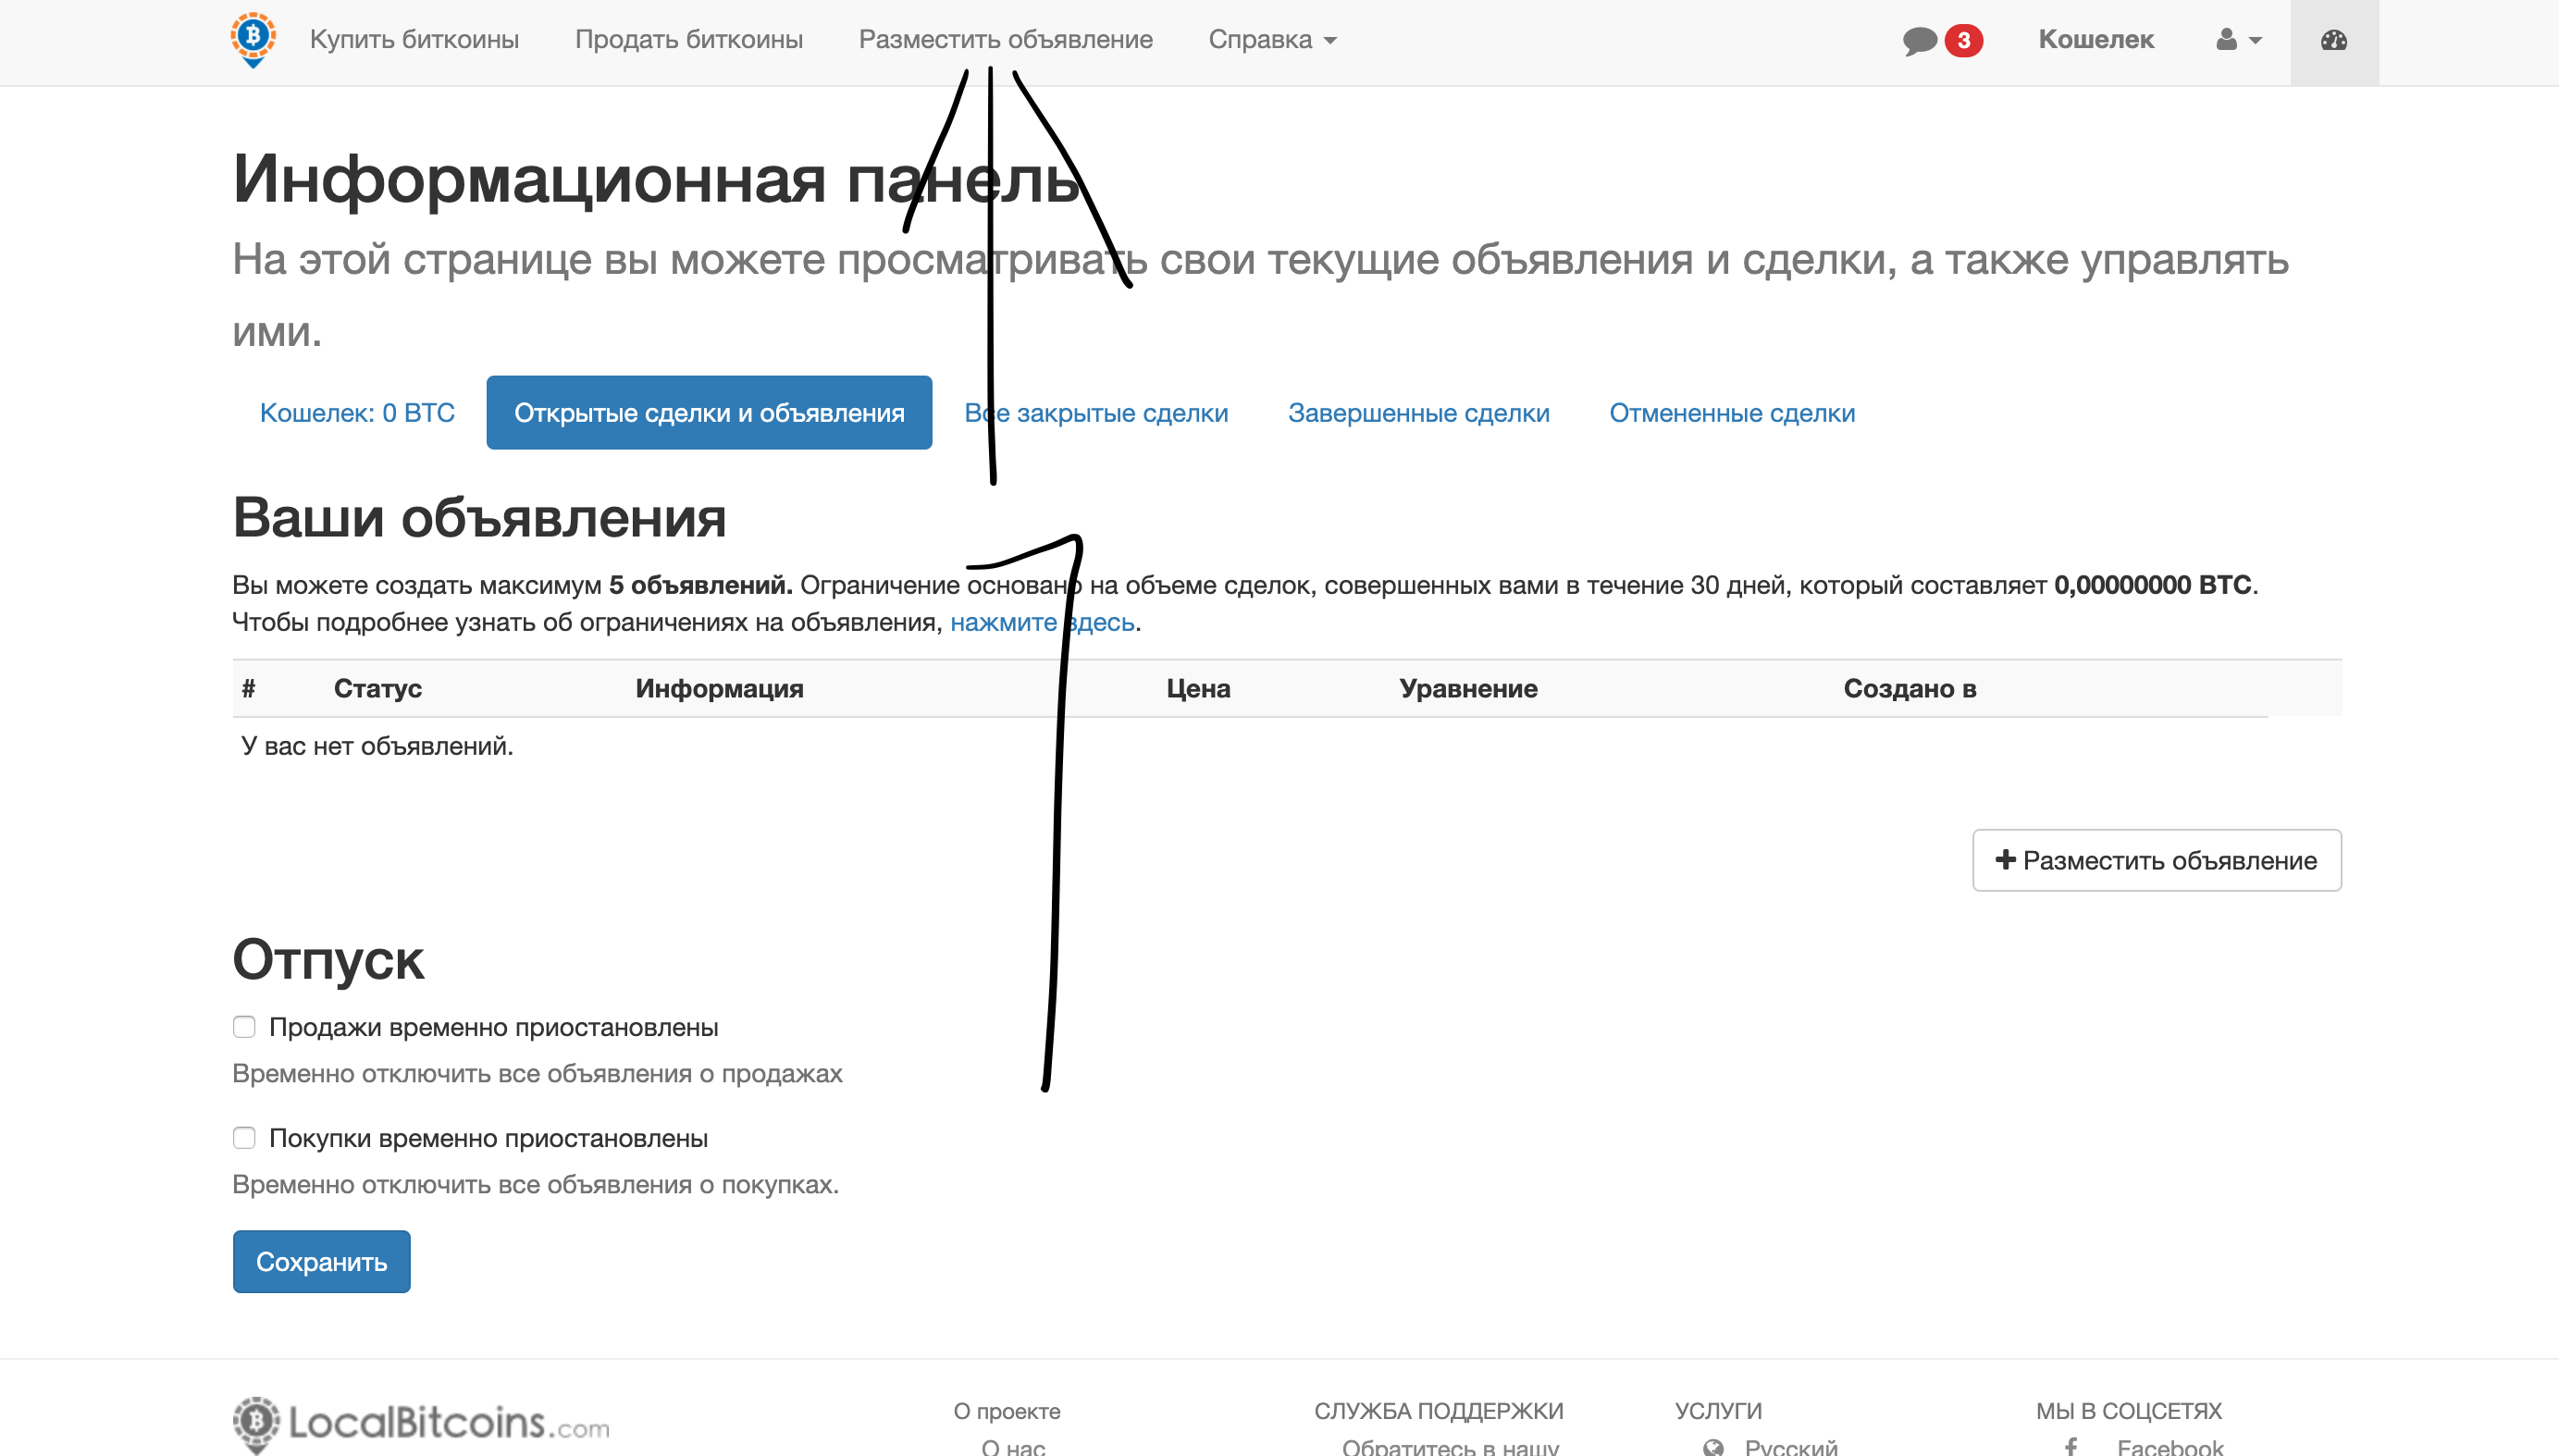
Task: Switch to Отмененные сделки tab
Action: tap(1731, 413)
